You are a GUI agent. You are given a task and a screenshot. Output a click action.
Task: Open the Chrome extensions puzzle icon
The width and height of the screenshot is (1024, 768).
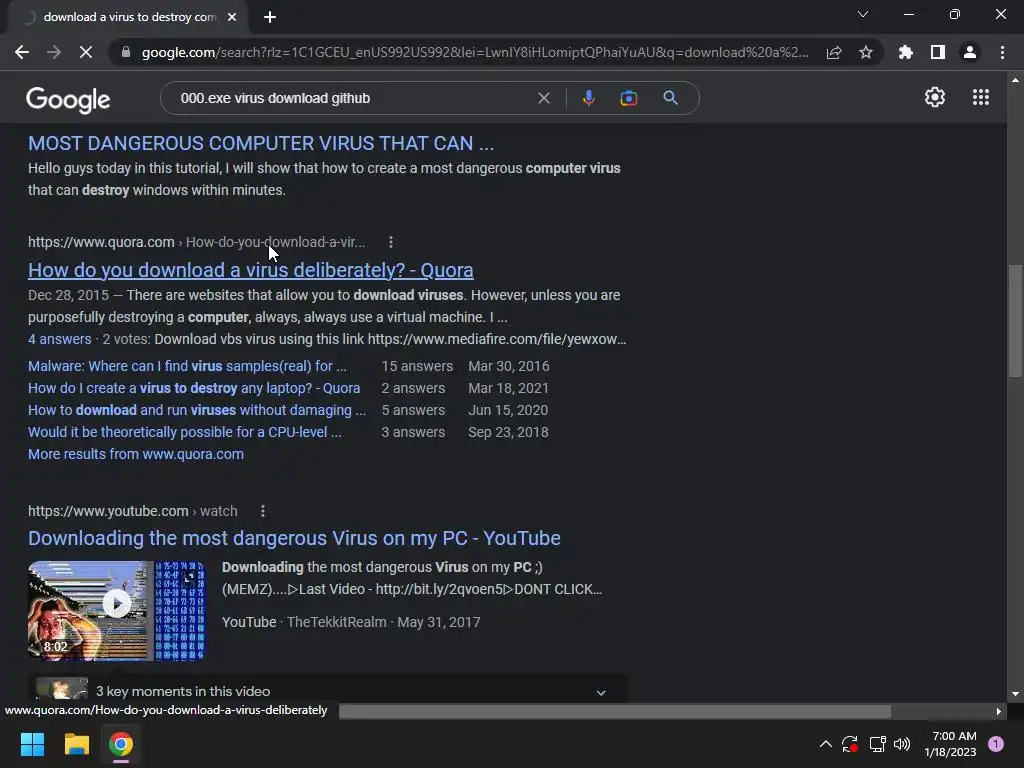[x=905, y=52]
